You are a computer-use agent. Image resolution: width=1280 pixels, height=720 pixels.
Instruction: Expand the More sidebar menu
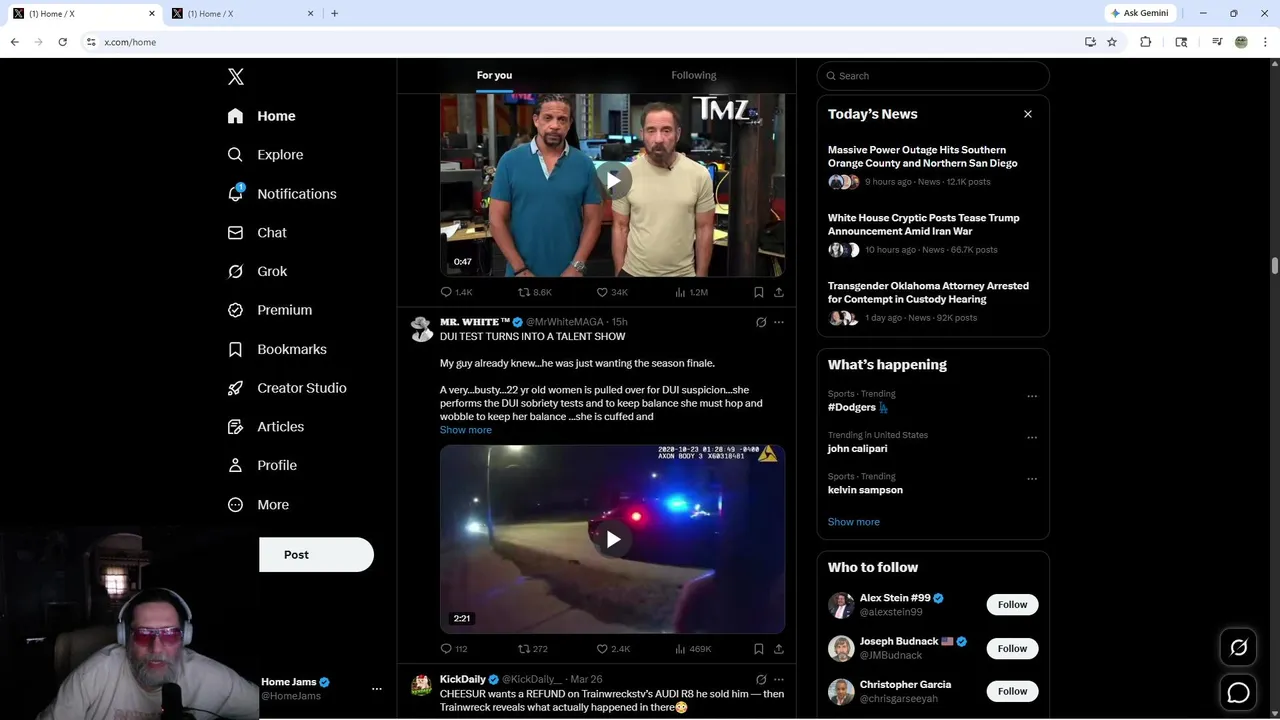click(x=258, y=505)
